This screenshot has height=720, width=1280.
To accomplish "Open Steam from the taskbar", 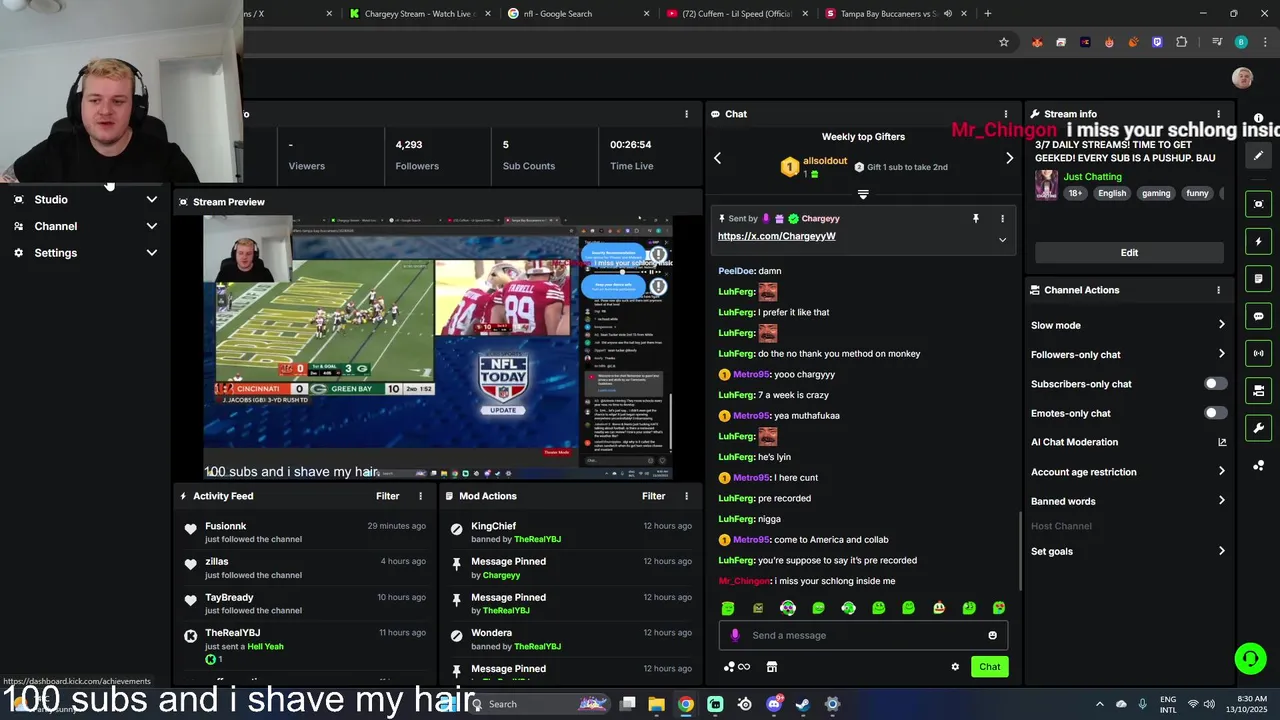I will [x=803, y=704].
